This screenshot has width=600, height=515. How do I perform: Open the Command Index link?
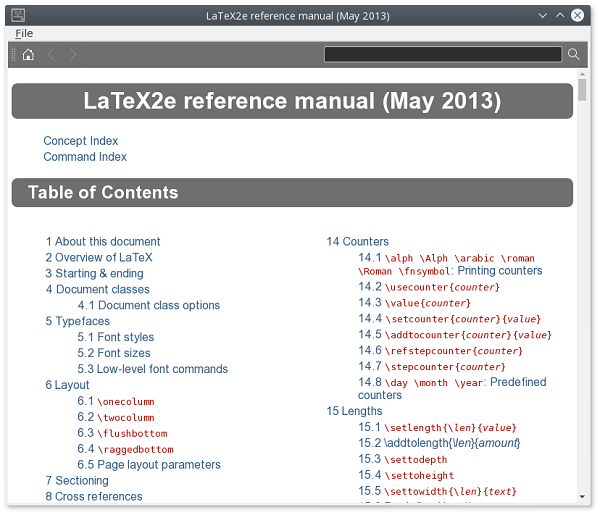pos(85,157)
